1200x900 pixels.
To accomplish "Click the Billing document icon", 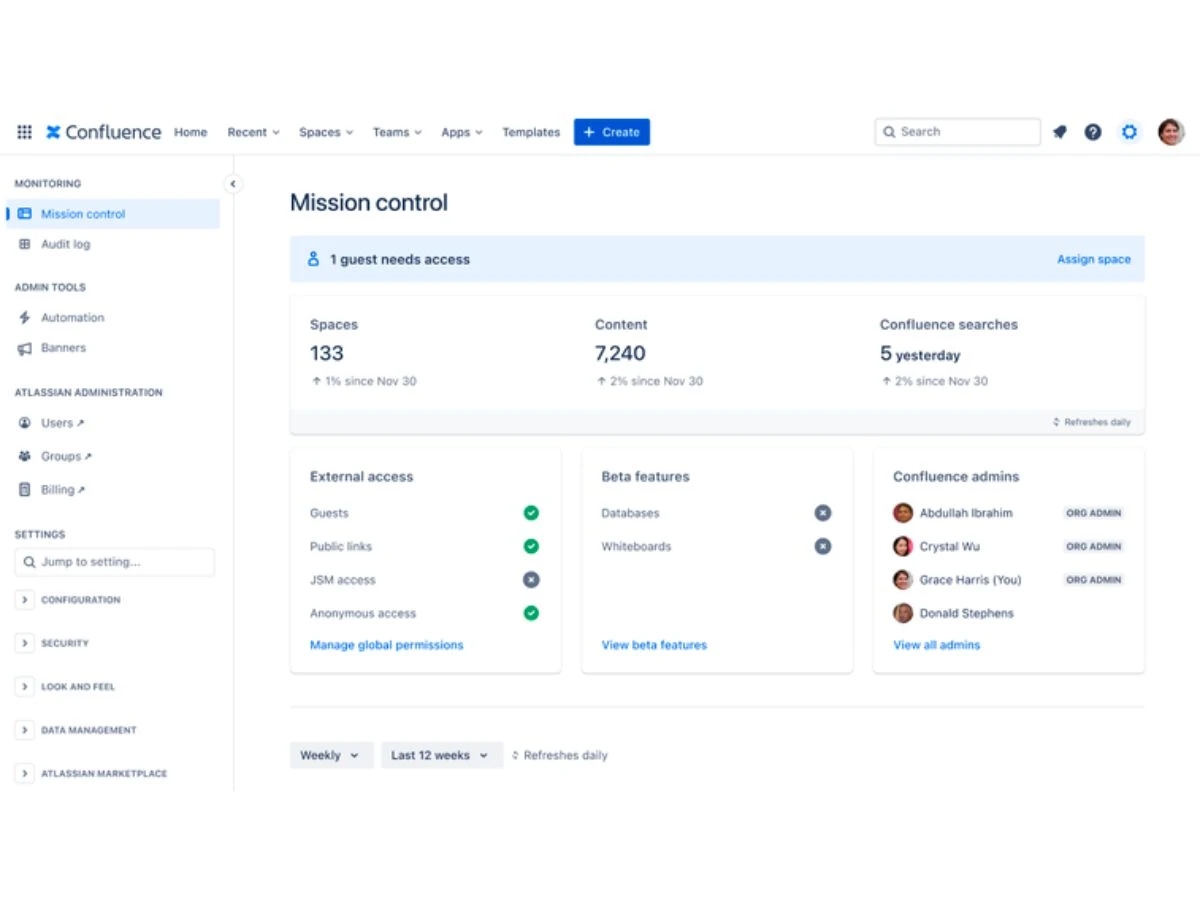I will tap(25, 490).
